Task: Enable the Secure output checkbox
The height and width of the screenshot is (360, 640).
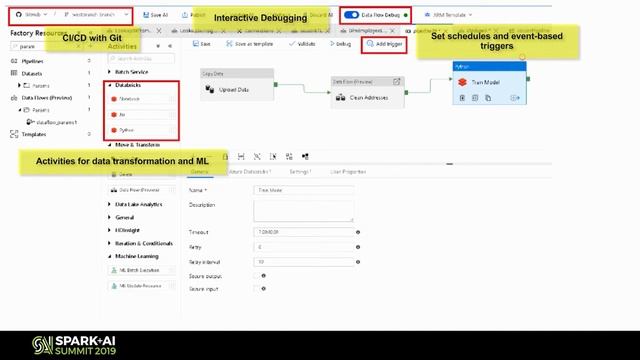Action: (x=256, y=276)
